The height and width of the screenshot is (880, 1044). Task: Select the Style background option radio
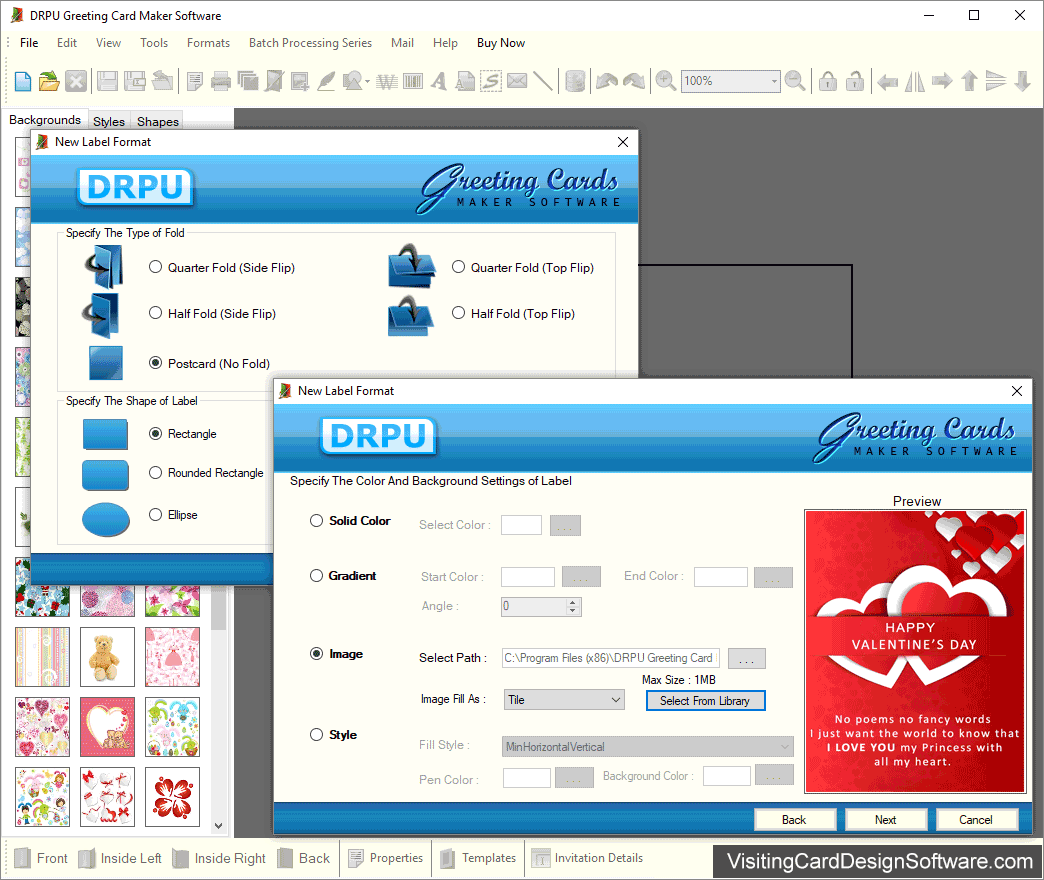[x=316, y=735]
